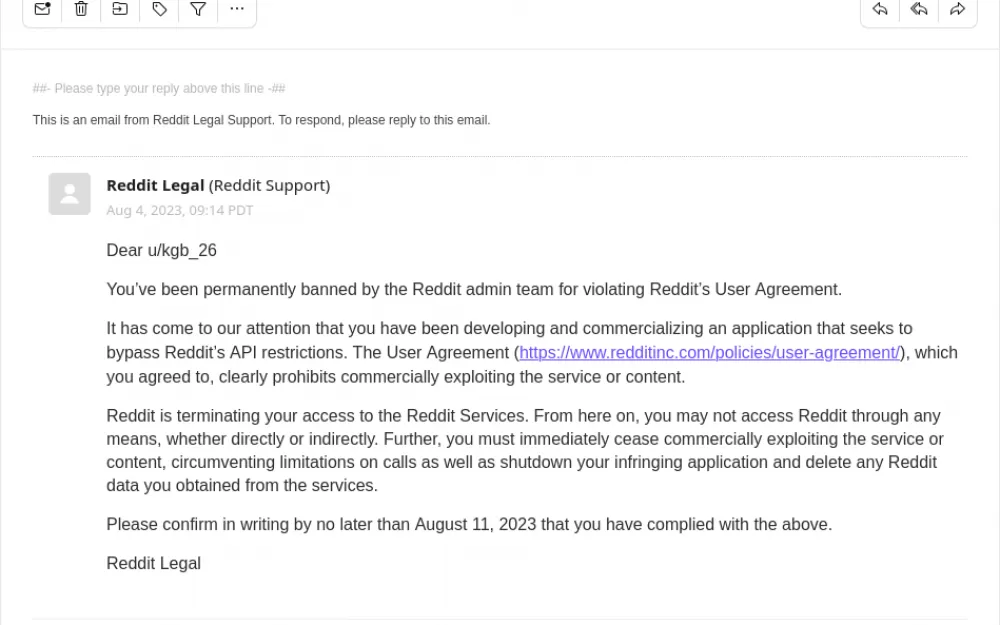Forward this email
Viewport: 1000px width, 625px height.
point(957,9)
